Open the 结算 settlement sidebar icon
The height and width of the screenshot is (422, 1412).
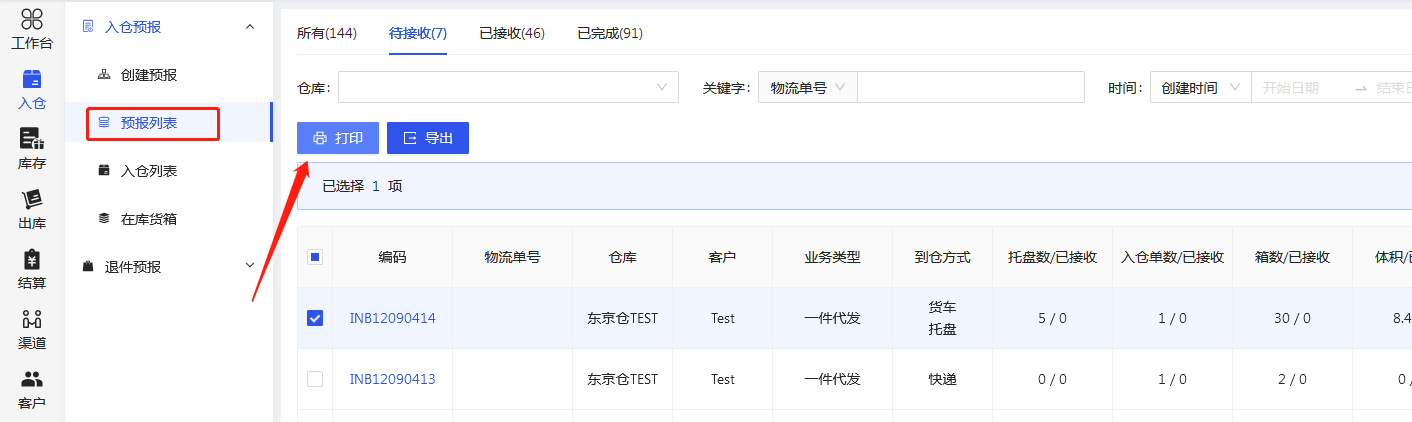click(32, 268)
